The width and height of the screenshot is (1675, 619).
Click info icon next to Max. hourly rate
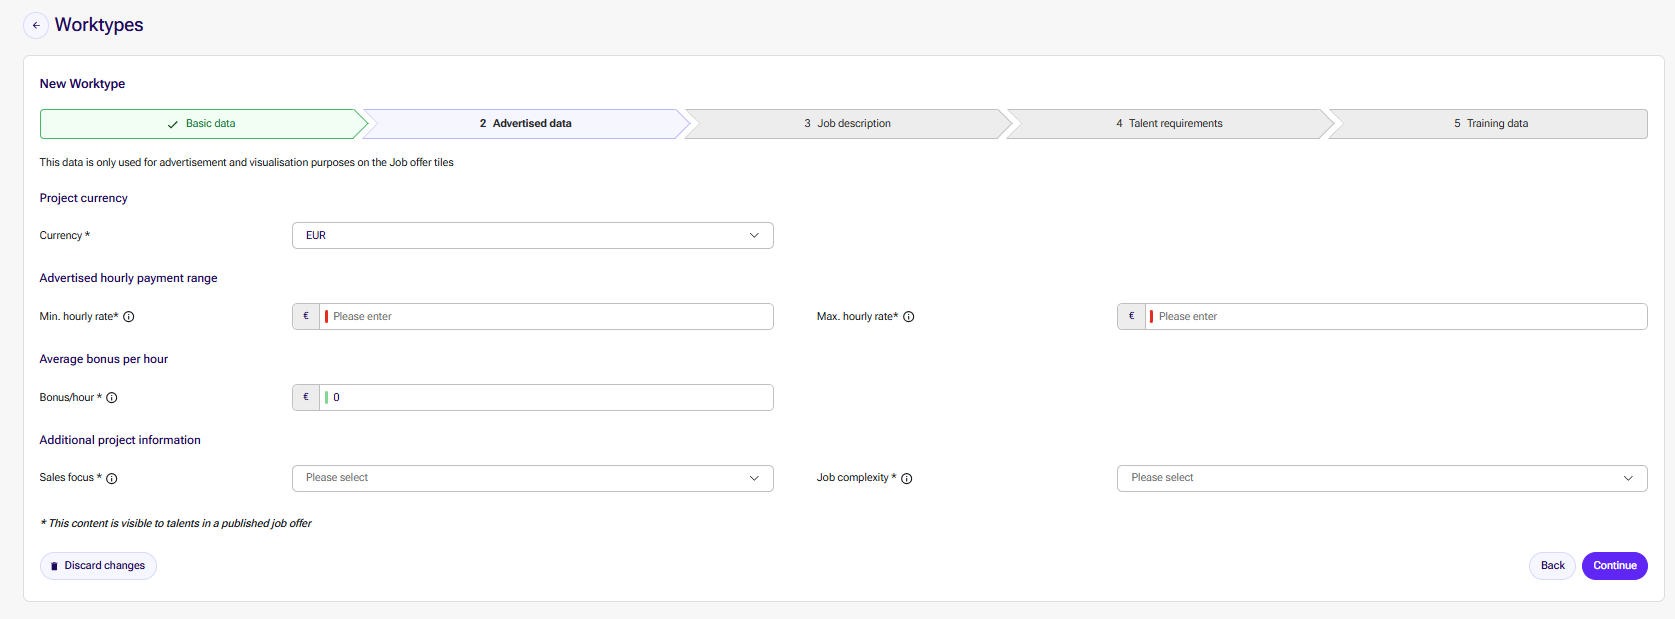(x=909, y=317)
